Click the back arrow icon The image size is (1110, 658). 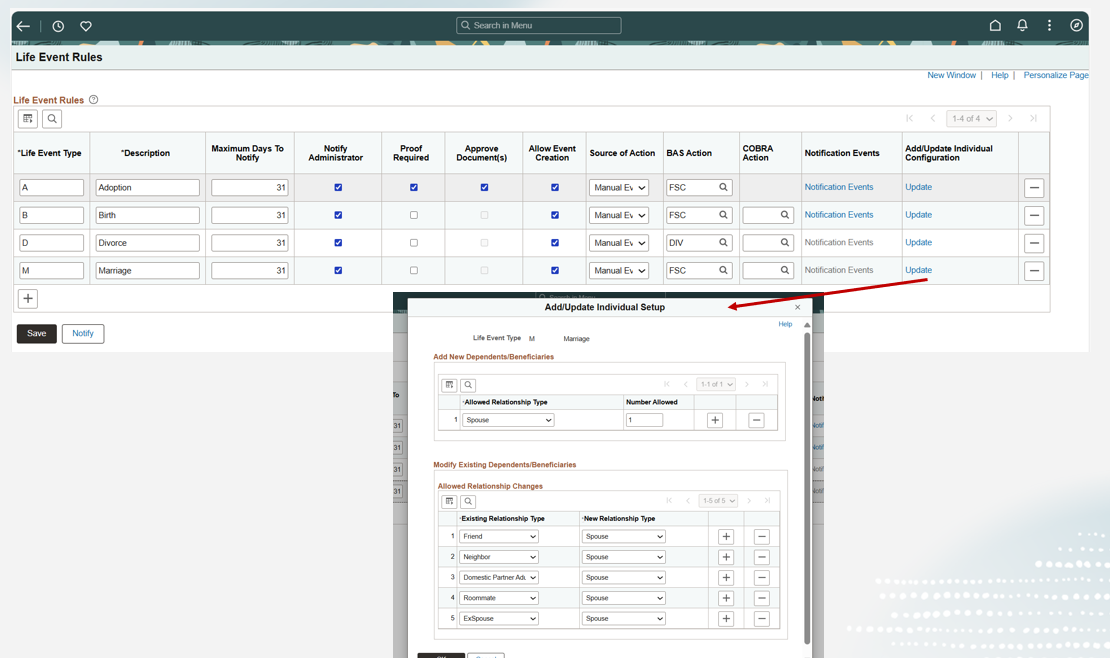[23, 26]
